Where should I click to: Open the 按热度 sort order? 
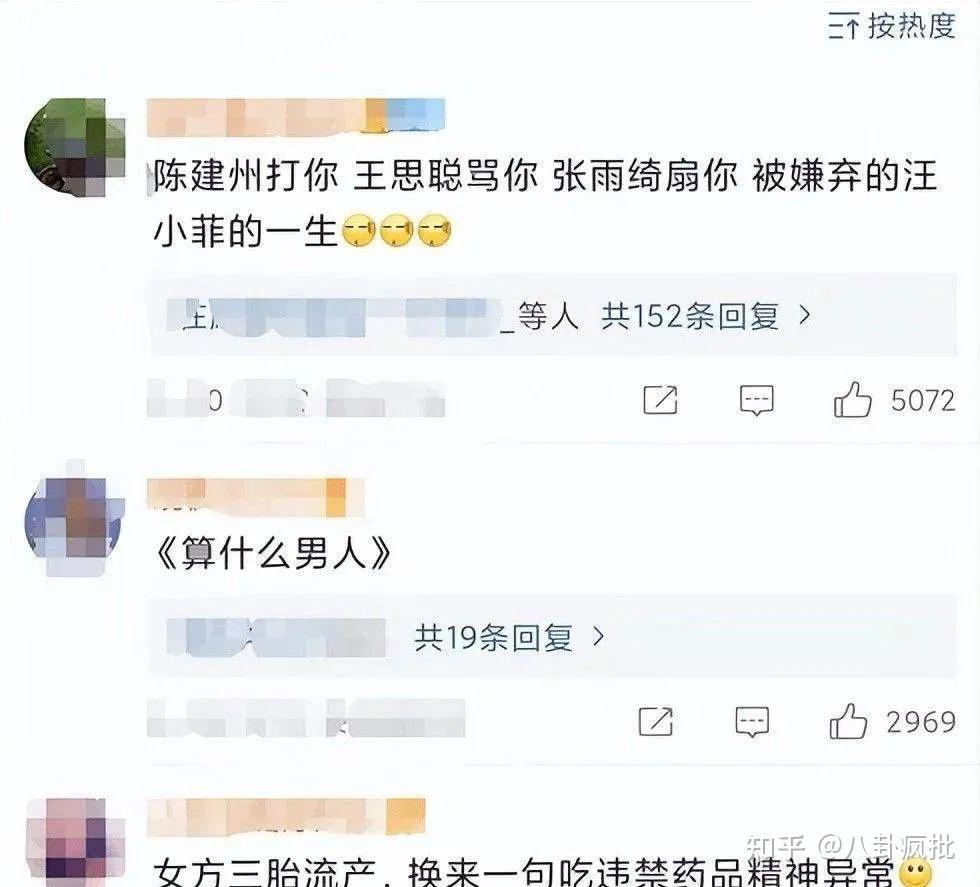point(892,26)
